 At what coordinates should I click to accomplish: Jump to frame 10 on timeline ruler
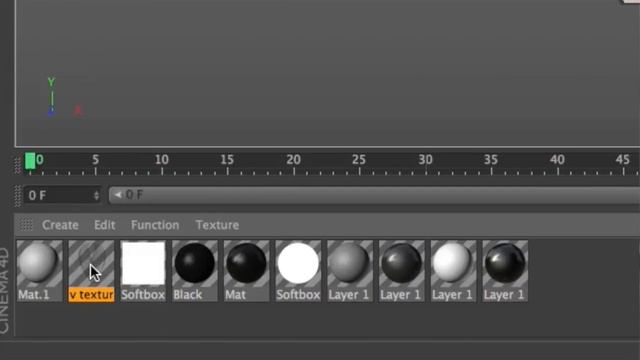(x=162, y=160)
